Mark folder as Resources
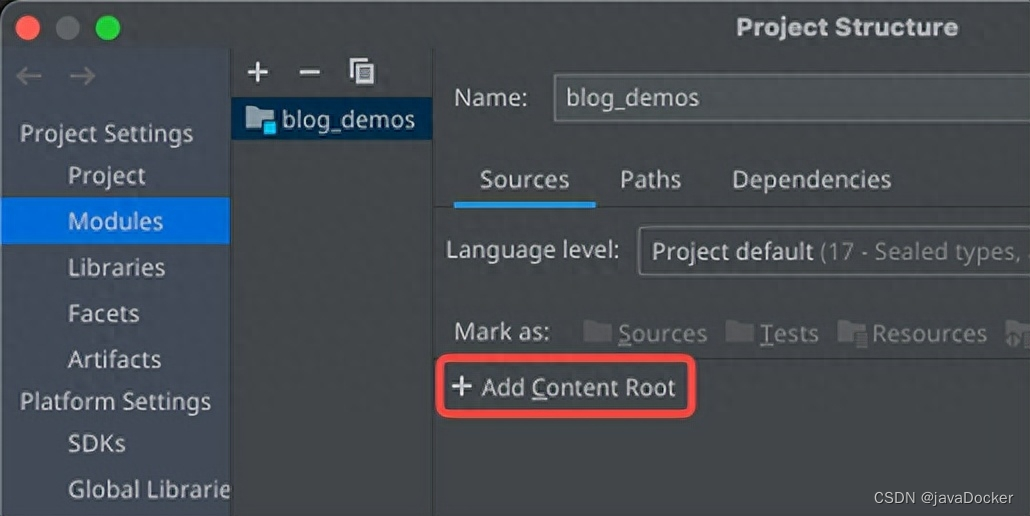The height and width of the screenshot is (516, 1030). pos(912,333)
